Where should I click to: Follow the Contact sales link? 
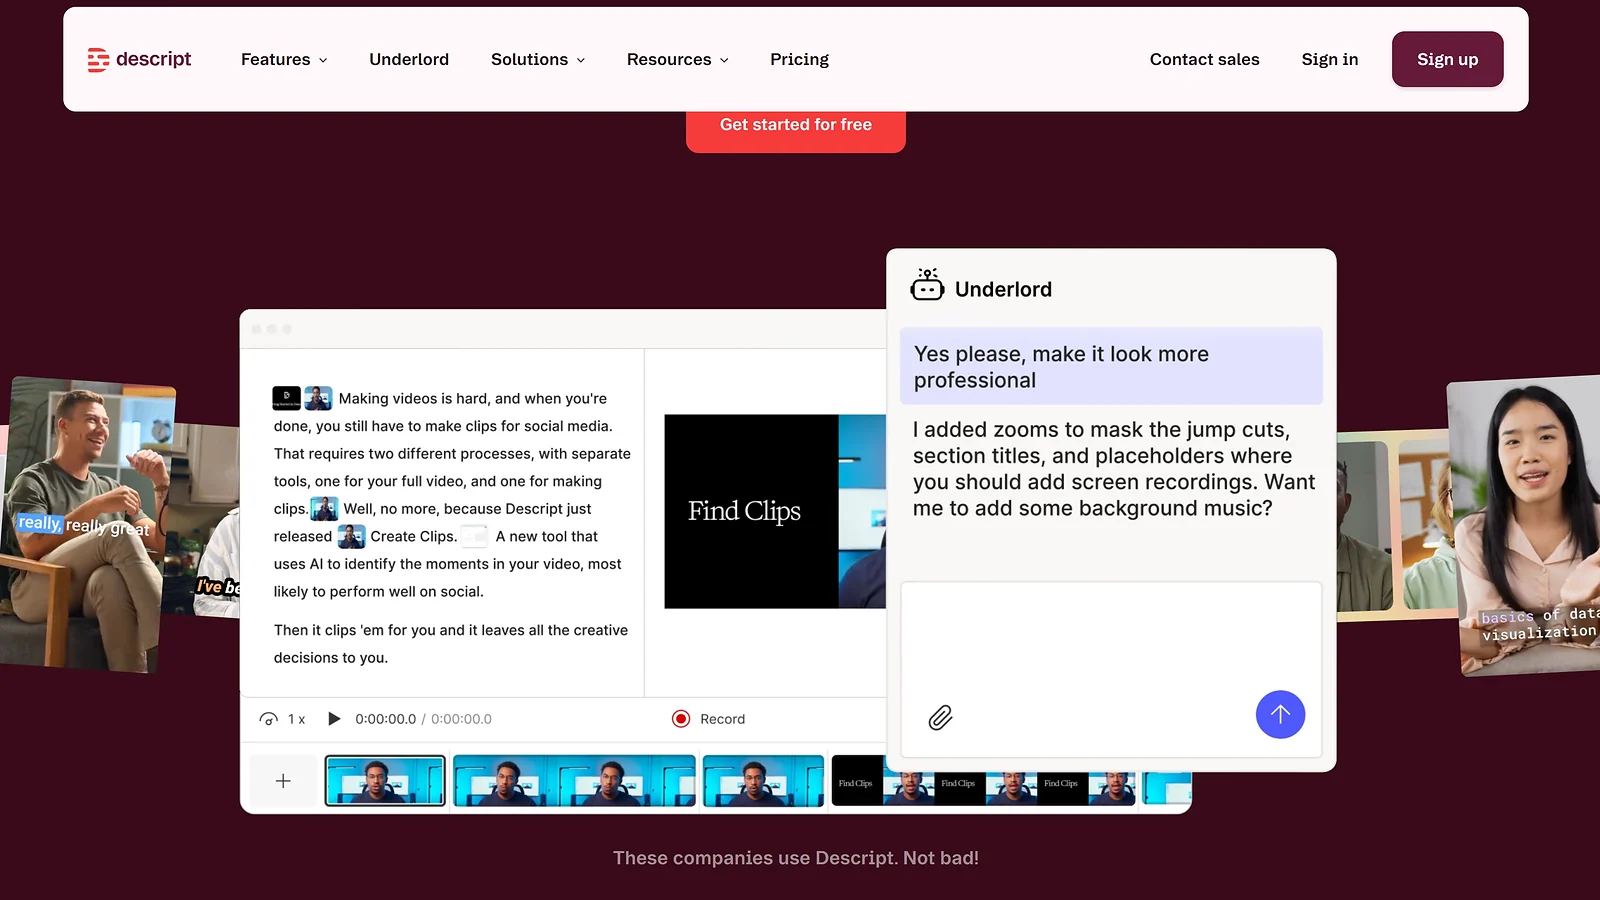click(1204, 60)
